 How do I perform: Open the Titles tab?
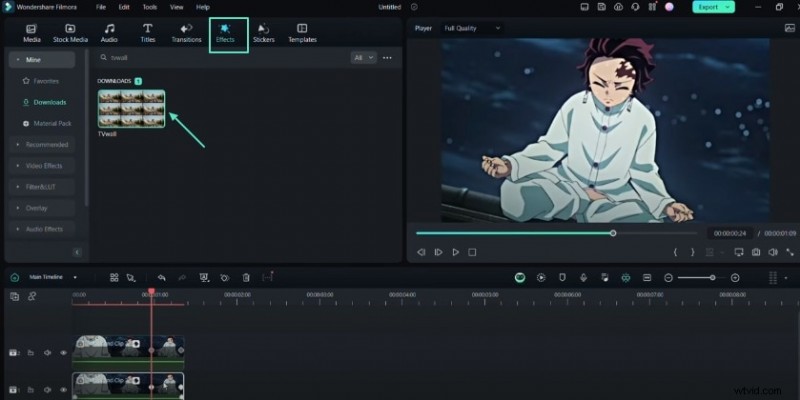(147, 33)
